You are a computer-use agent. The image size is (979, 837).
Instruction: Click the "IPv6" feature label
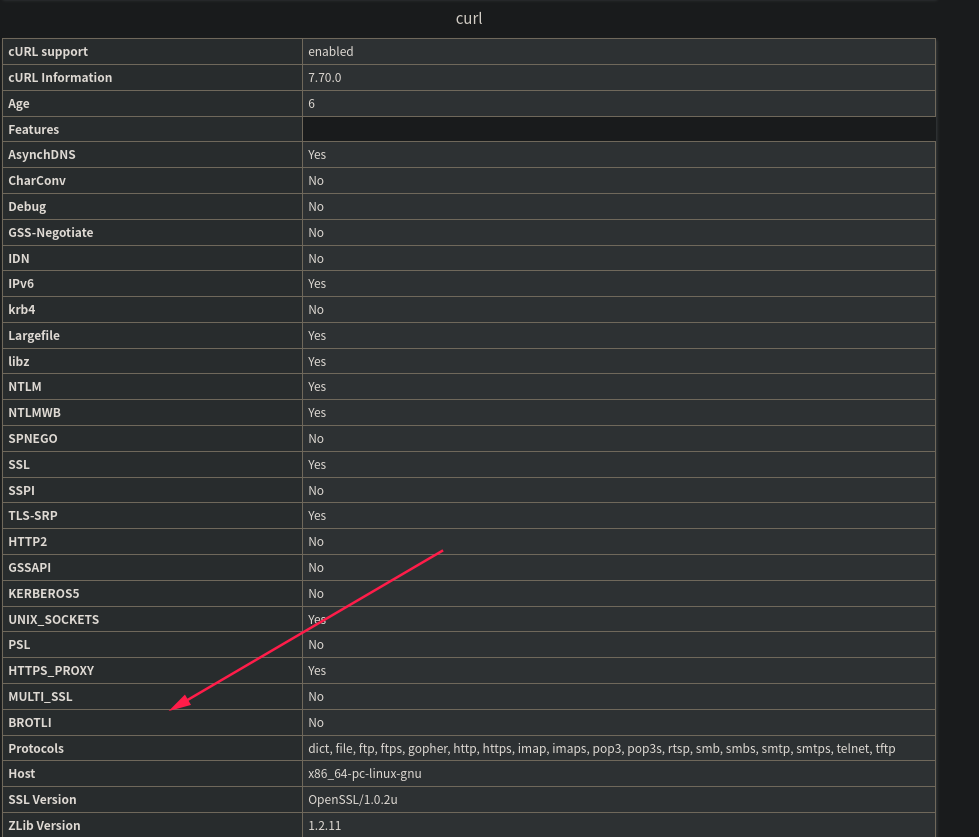(x=21, y=283)
